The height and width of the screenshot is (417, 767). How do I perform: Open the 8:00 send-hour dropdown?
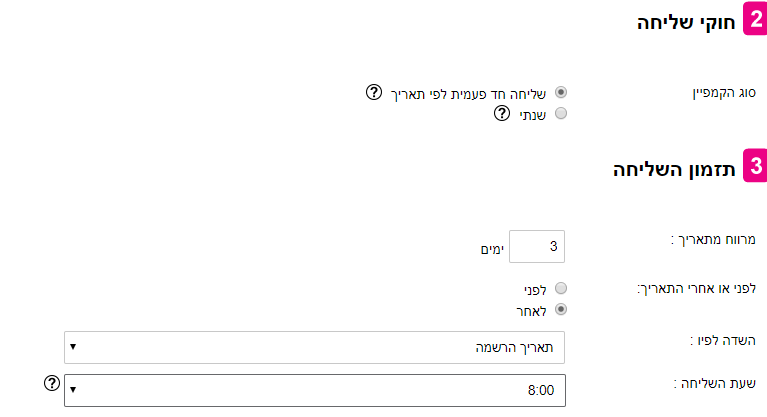tap(315, 391)
